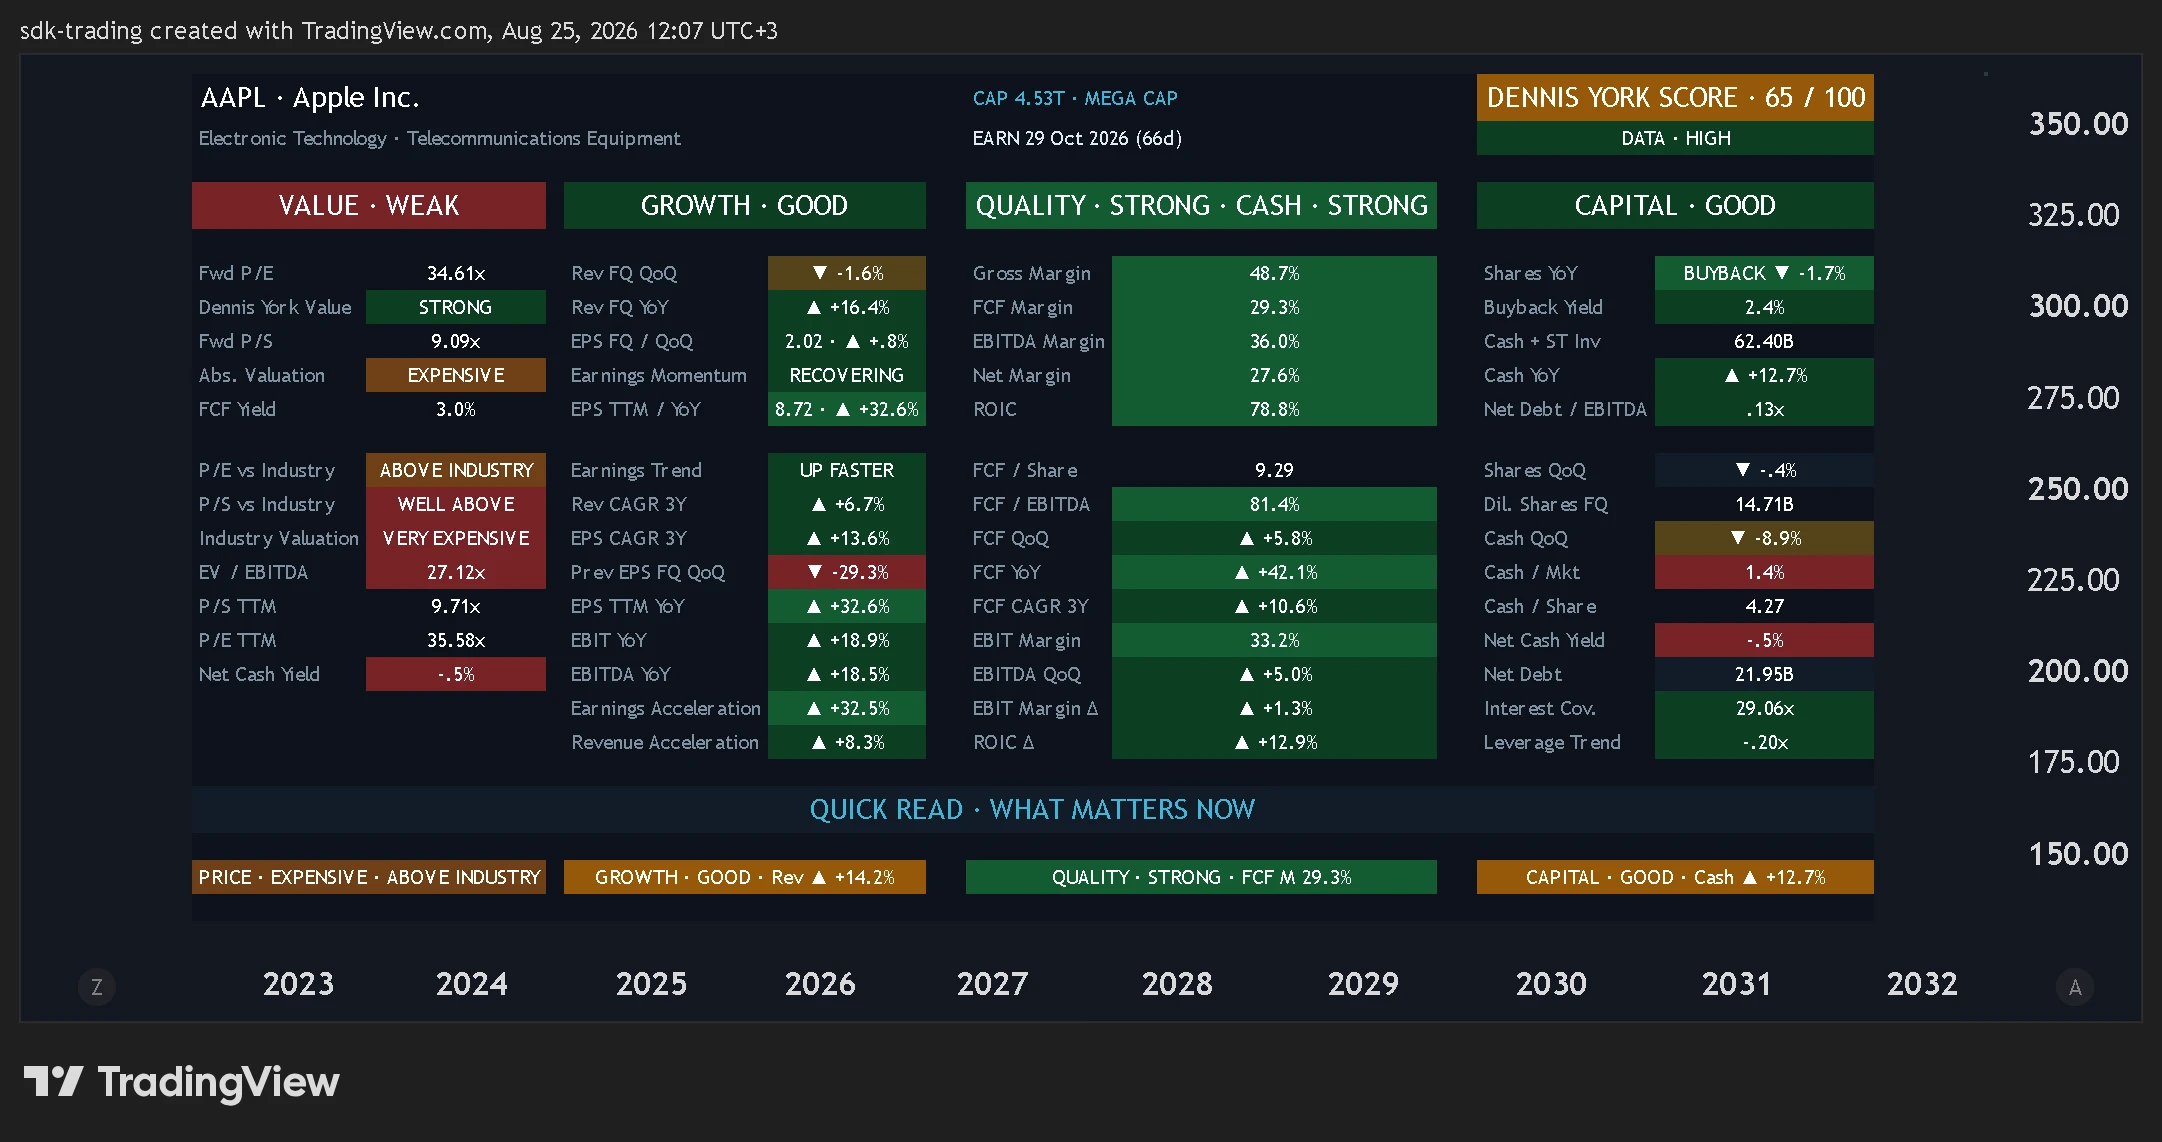Click the CAPITAL · GOOD · Cash +12.7% summary

tap(1675, 877)
